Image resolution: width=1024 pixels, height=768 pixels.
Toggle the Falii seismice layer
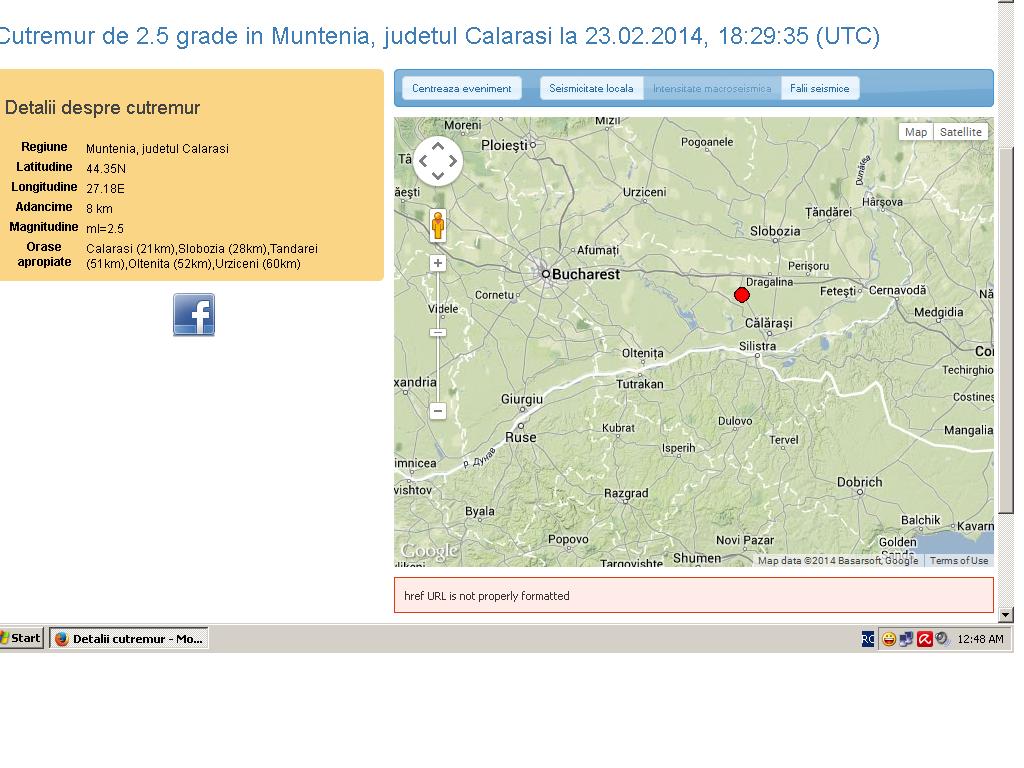click(x=819, y=89)
